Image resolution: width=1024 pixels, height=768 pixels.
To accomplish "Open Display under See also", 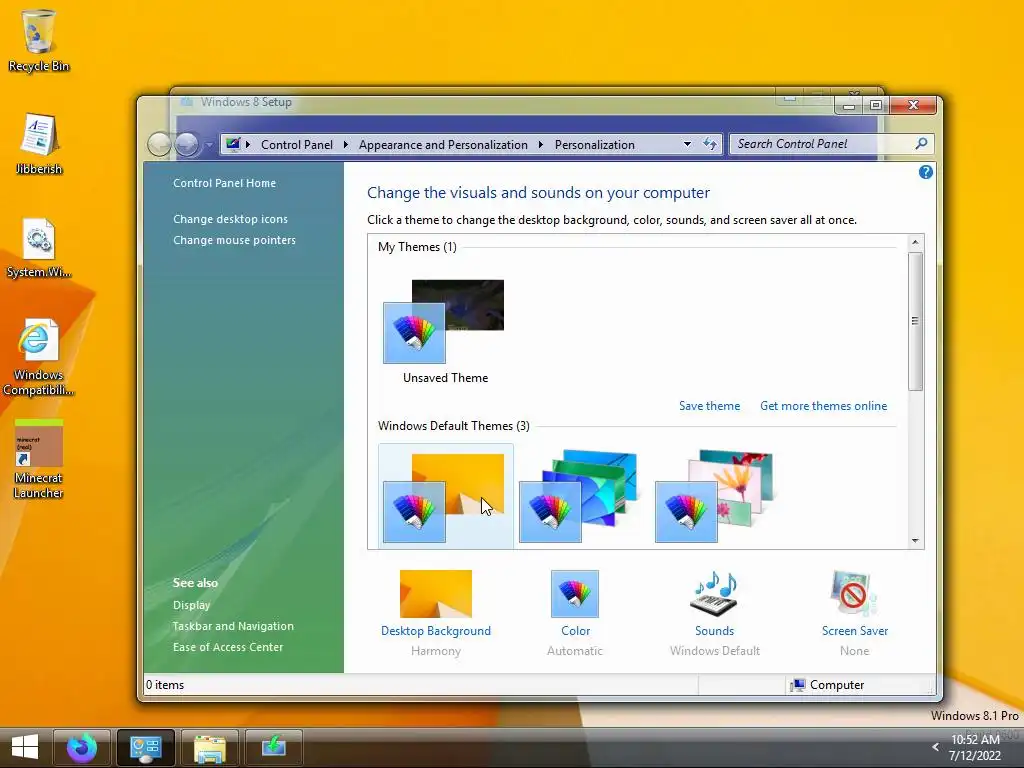I will point(191,605).
